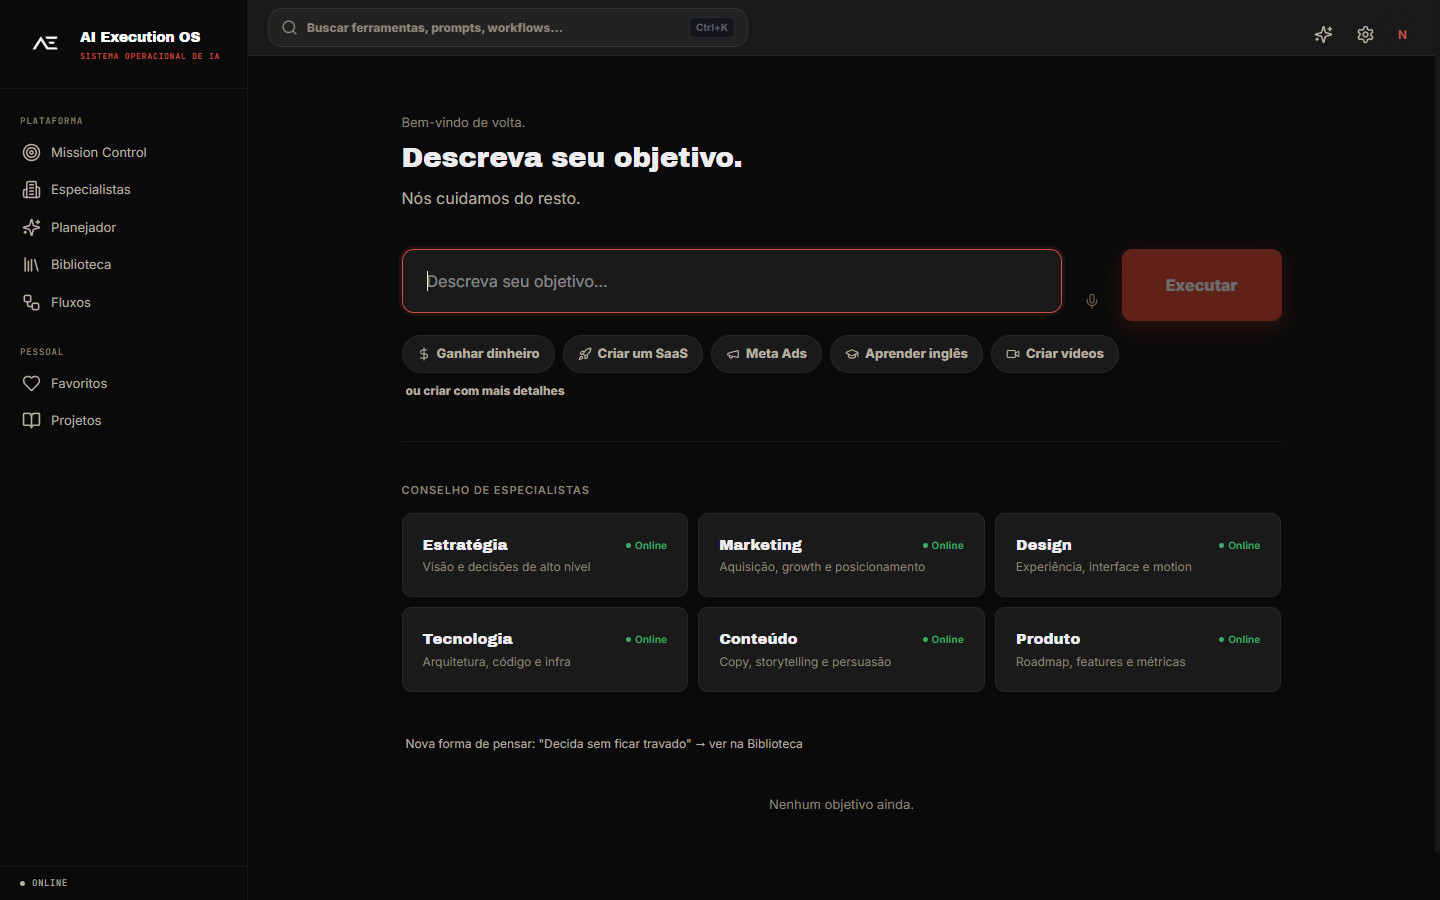
Task: Open the user avatar N
Action: tap(1402, 35)
